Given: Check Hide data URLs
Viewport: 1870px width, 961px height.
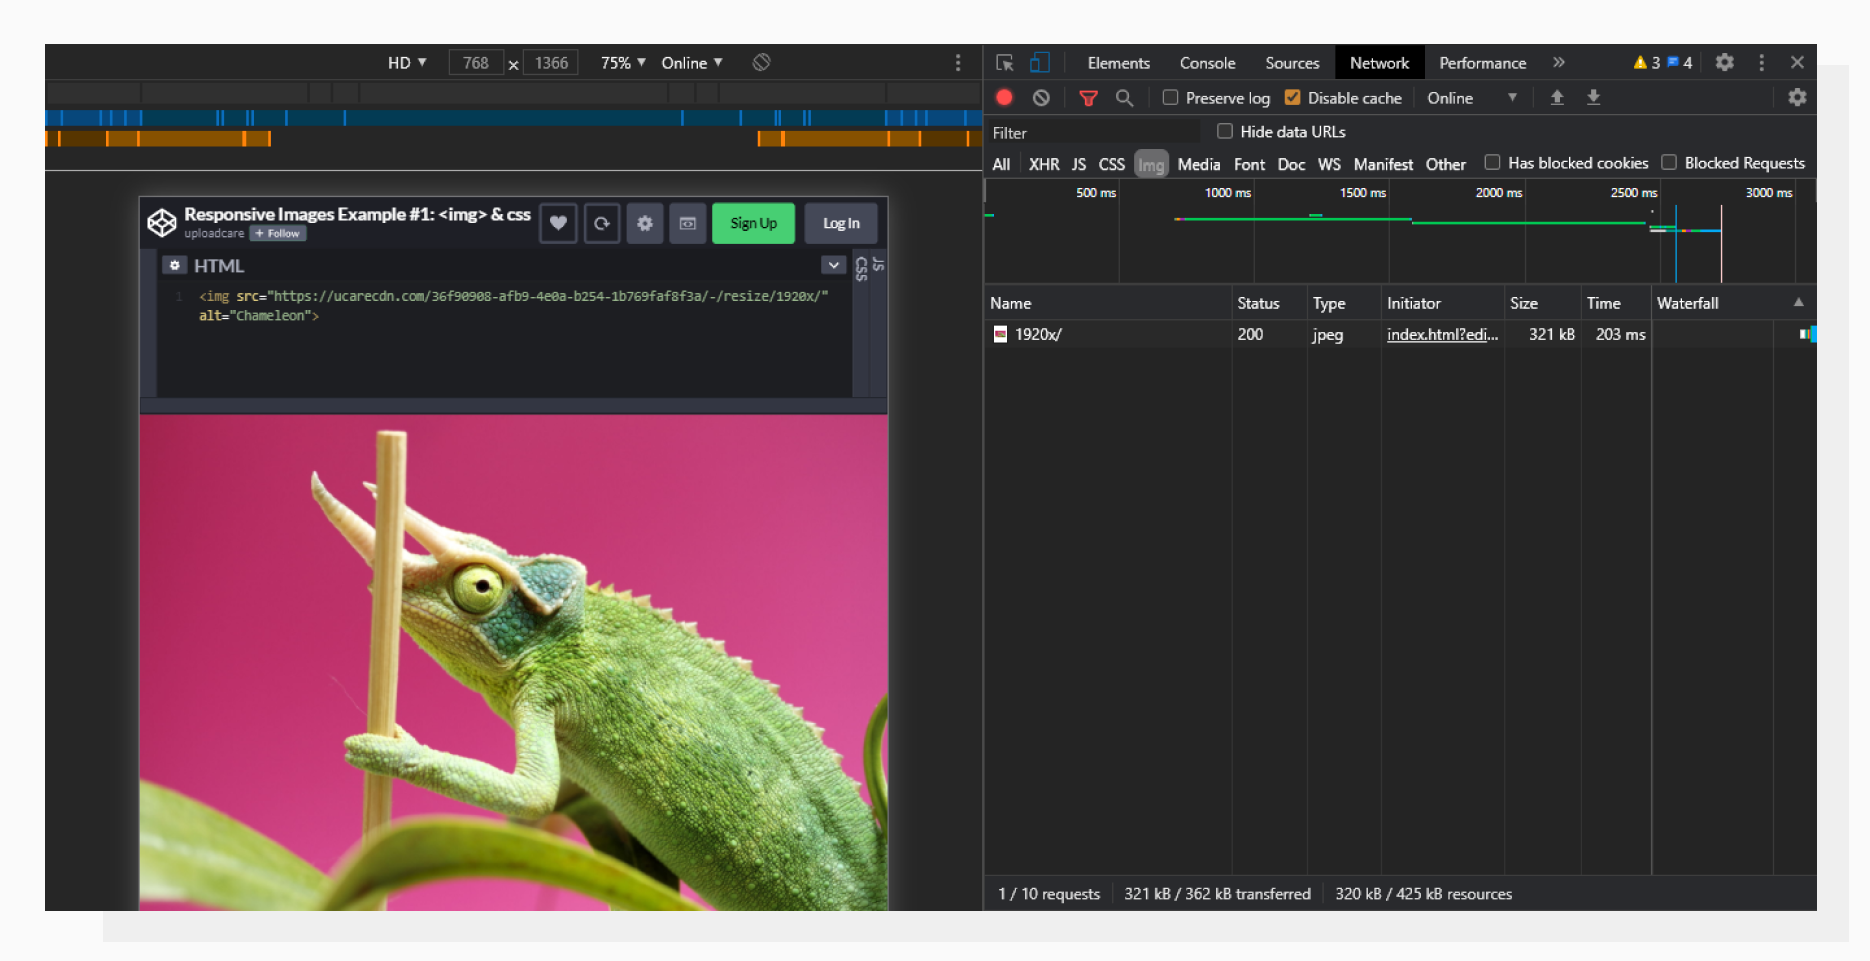Looking at the screenshot, I should (1224, 131).
